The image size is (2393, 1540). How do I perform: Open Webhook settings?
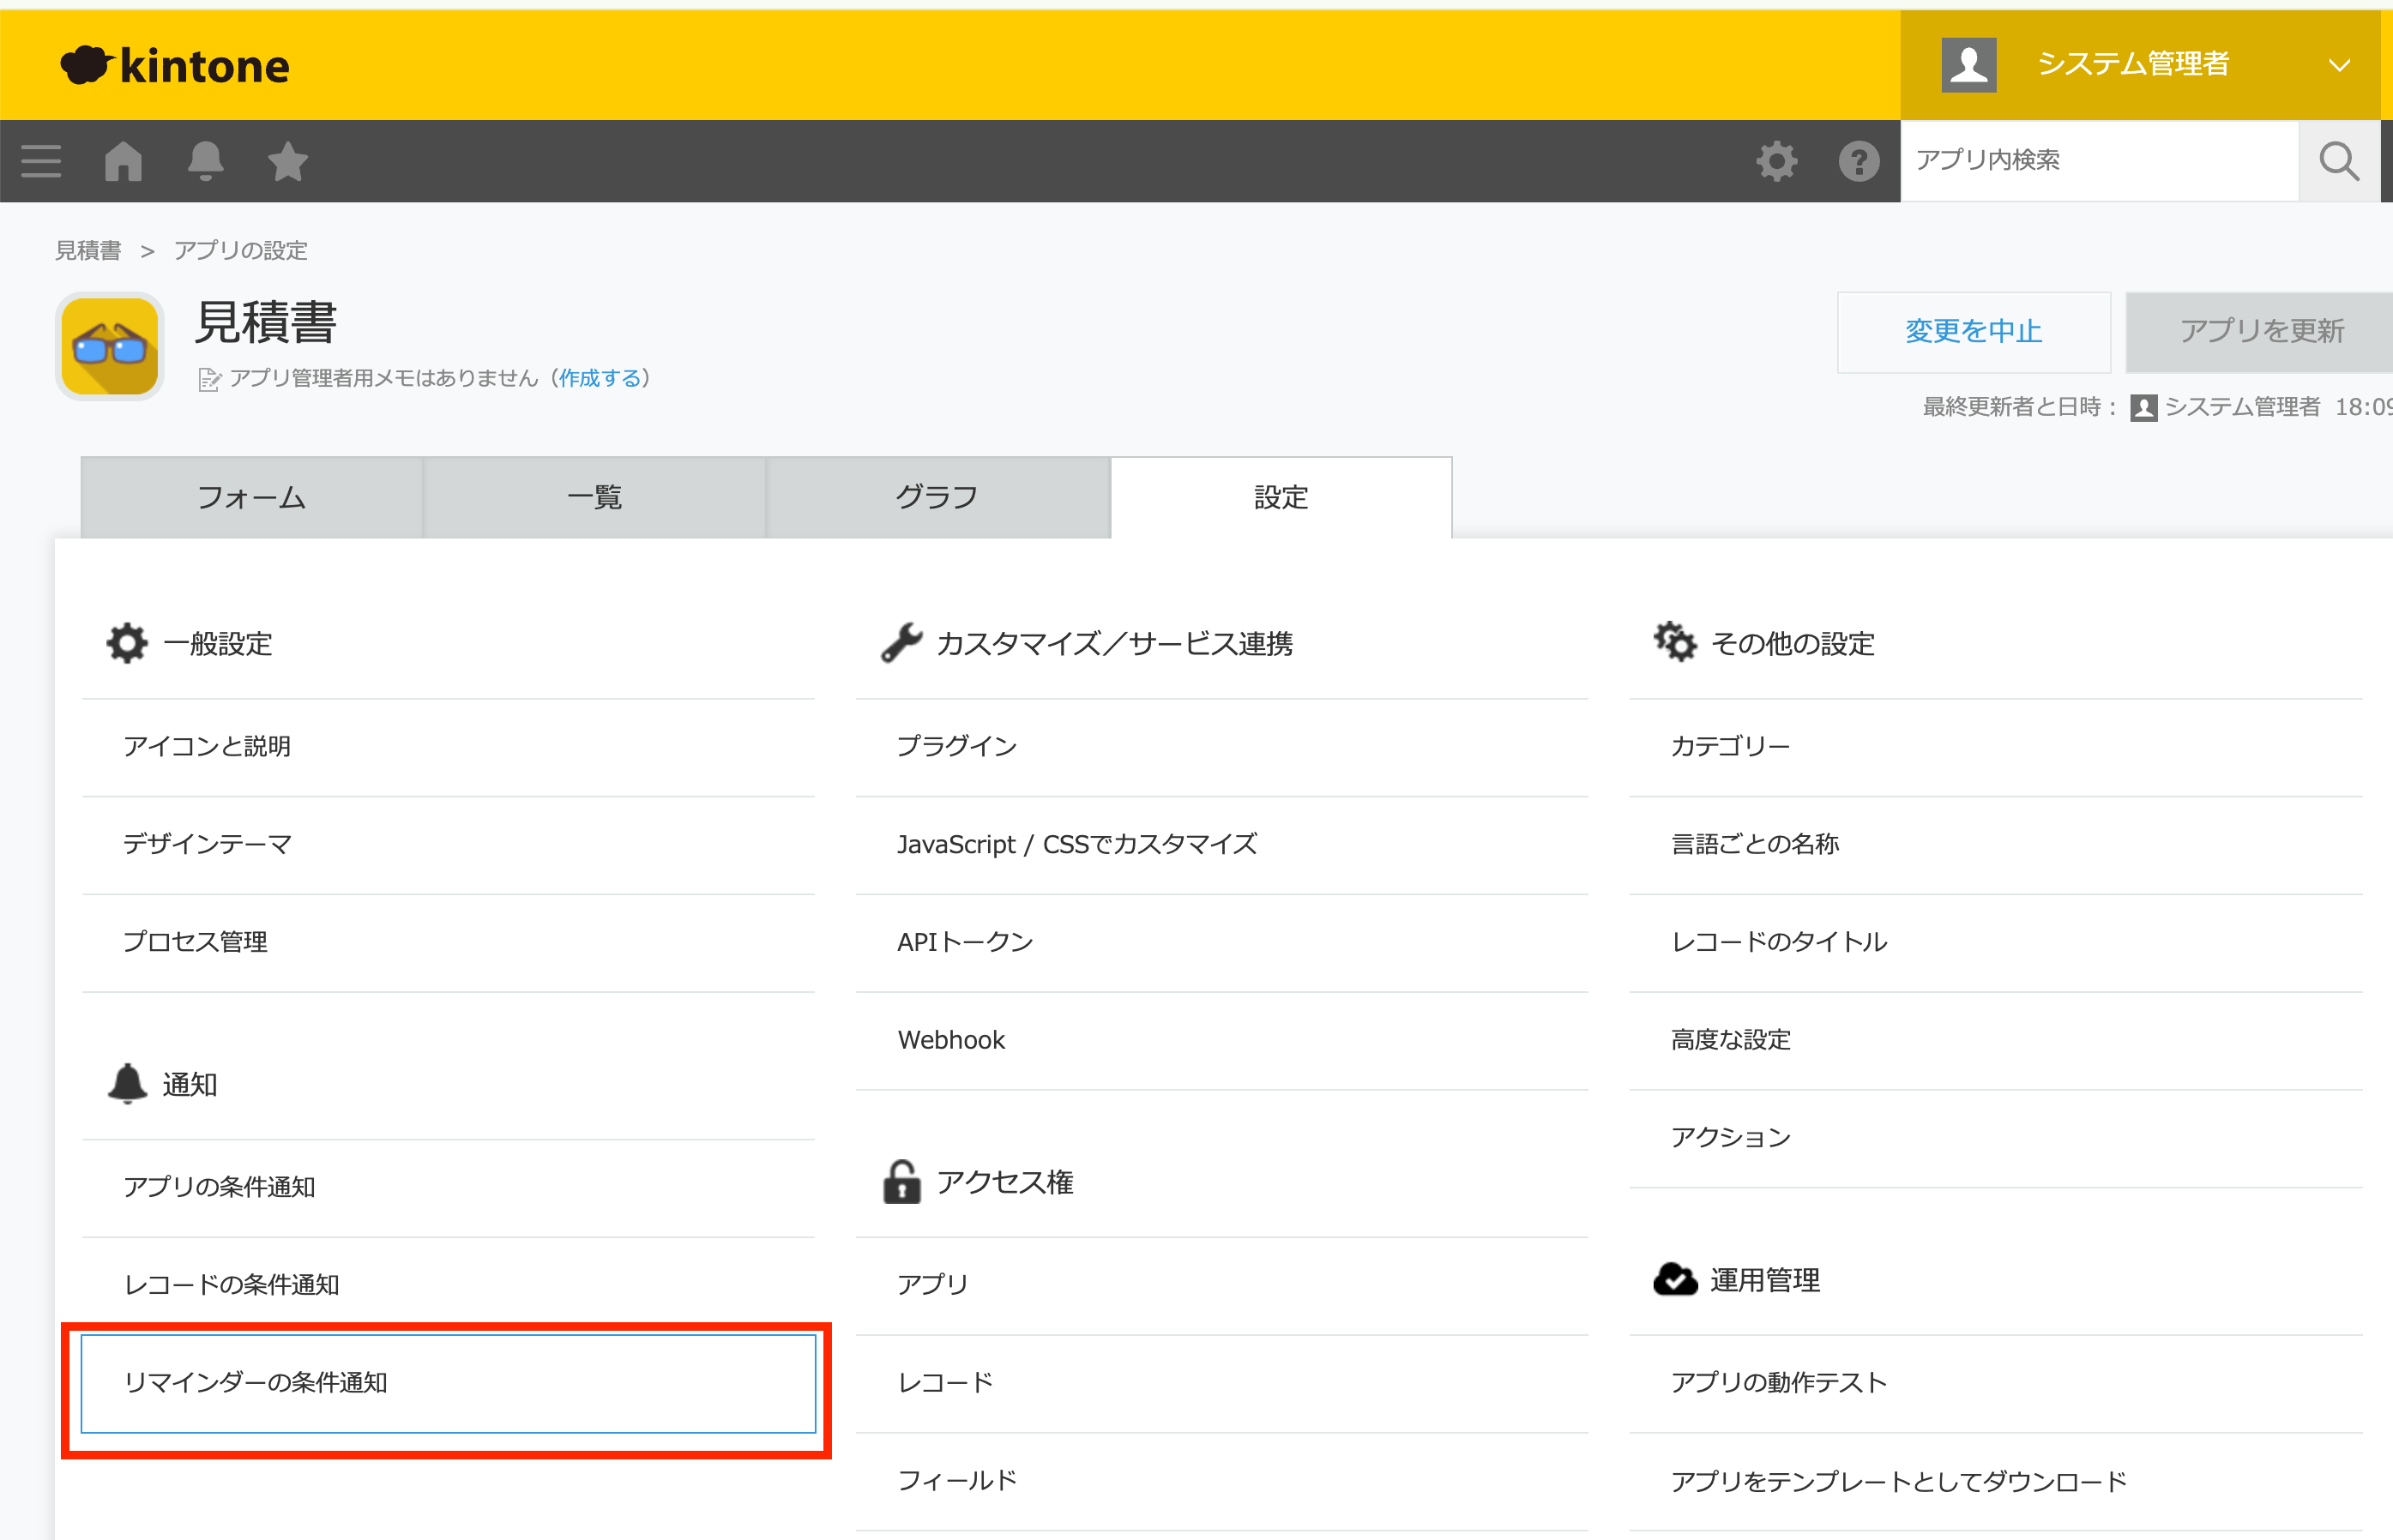coord(951,1039)
